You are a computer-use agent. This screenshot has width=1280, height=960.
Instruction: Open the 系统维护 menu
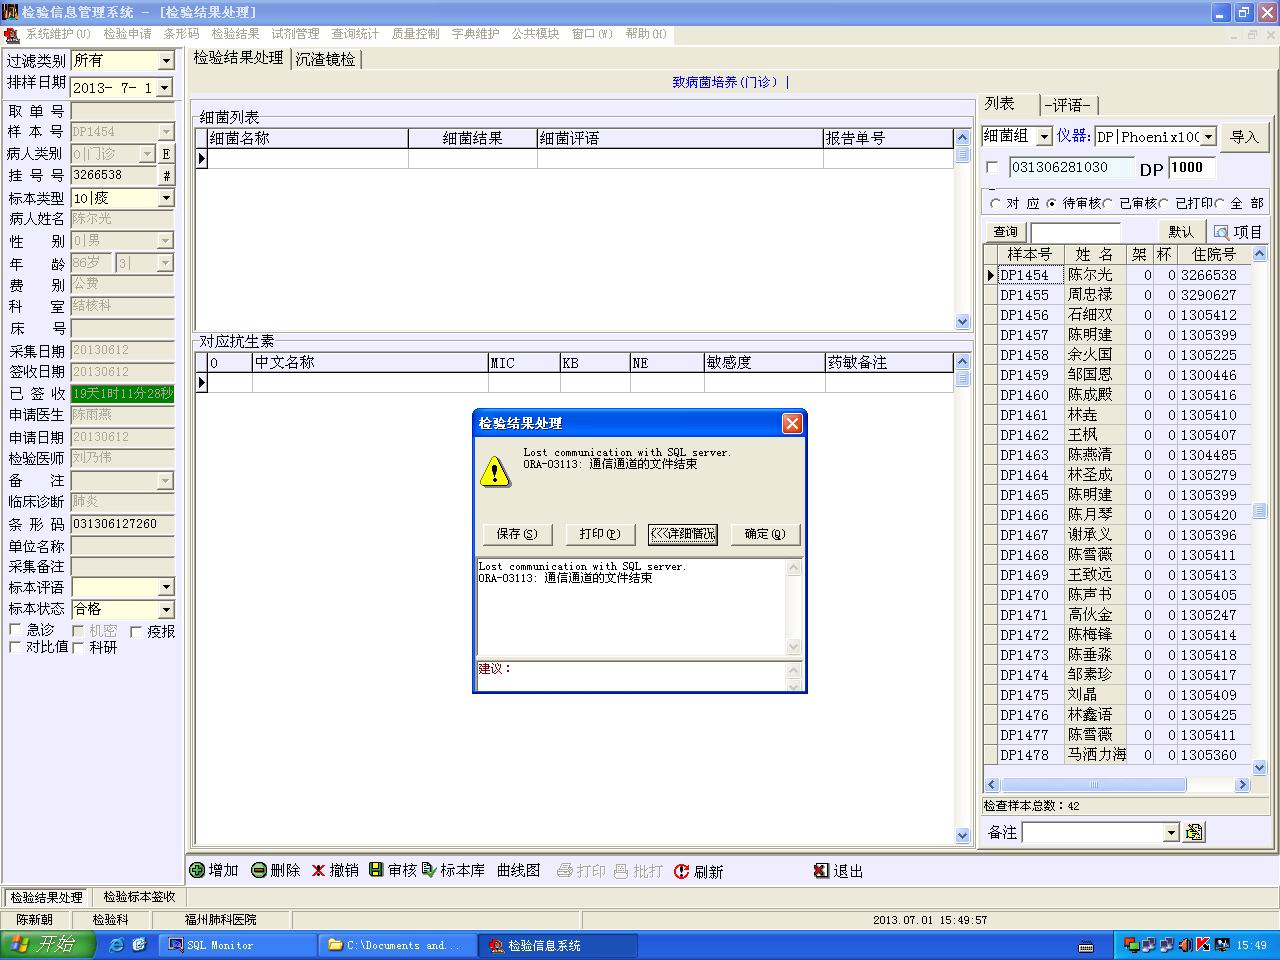(x=58, y=34)
